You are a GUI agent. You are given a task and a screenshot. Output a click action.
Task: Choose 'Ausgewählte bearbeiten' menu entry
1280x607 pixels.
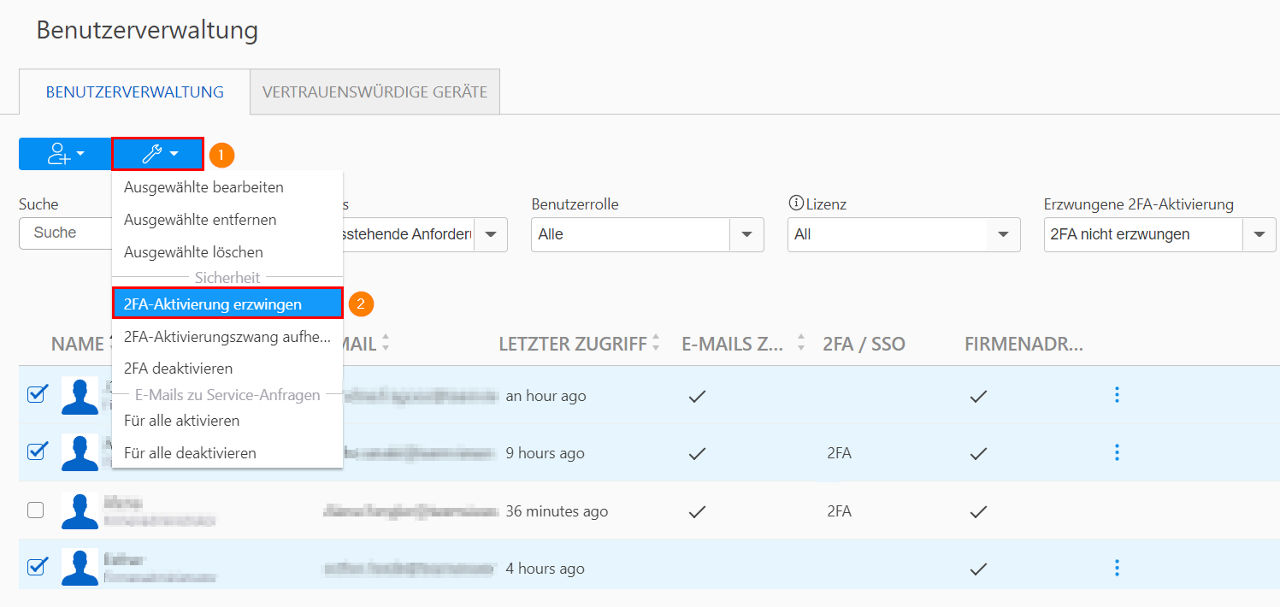(x=227, y=187)
